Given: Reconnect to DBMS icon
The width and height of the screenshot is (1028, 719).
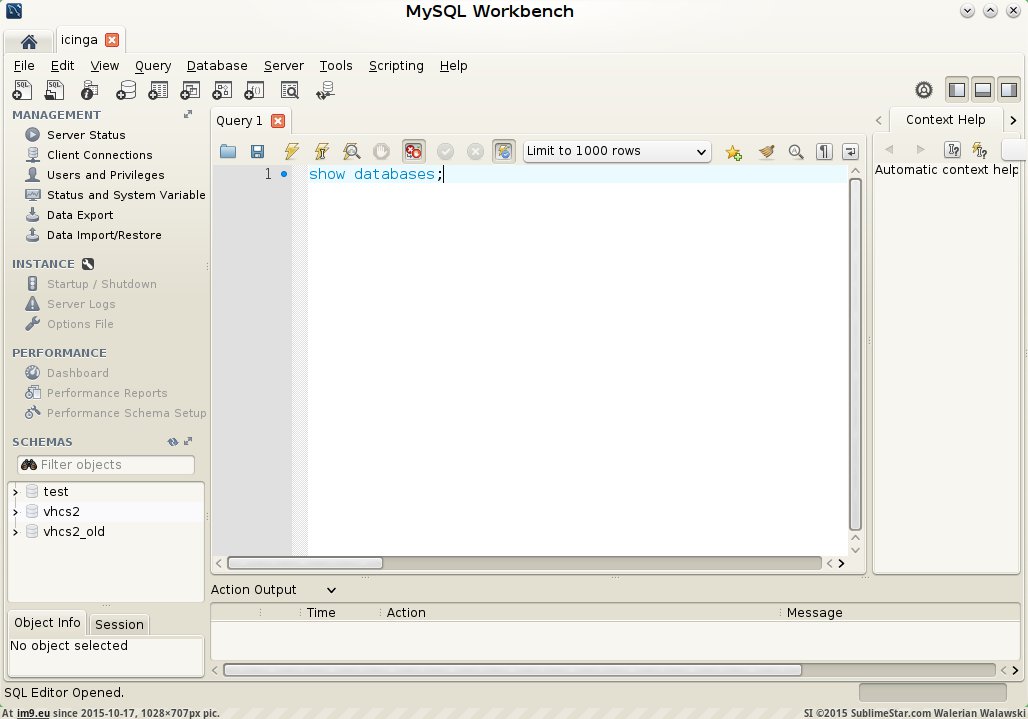Looking at the screenshot, I should point(325,90).
